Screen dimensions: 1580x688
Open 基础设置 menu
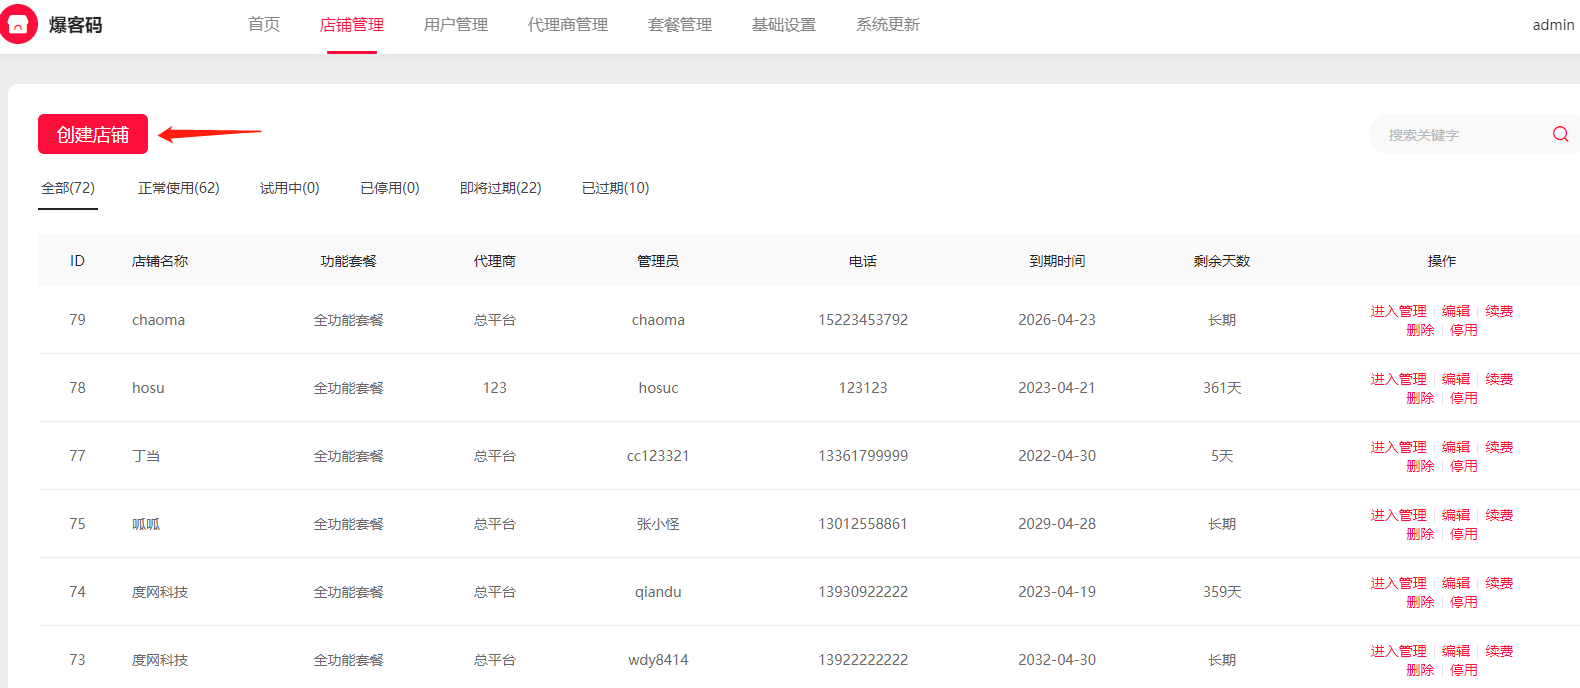783,24
